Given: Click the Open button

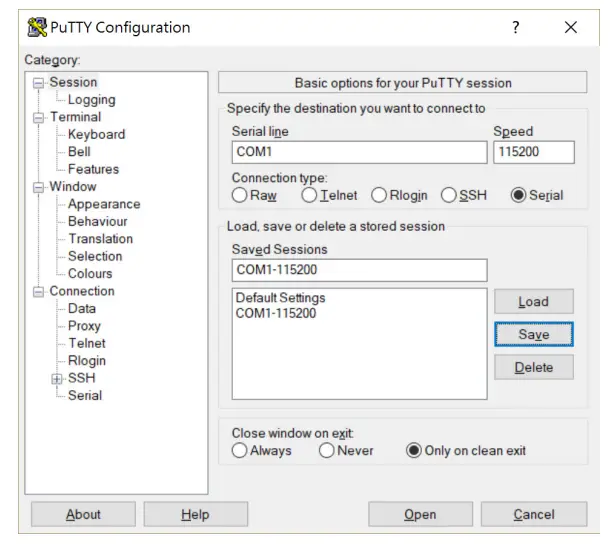Looking at the screenshot, I should pyautogui.click(x=420, y=514).
